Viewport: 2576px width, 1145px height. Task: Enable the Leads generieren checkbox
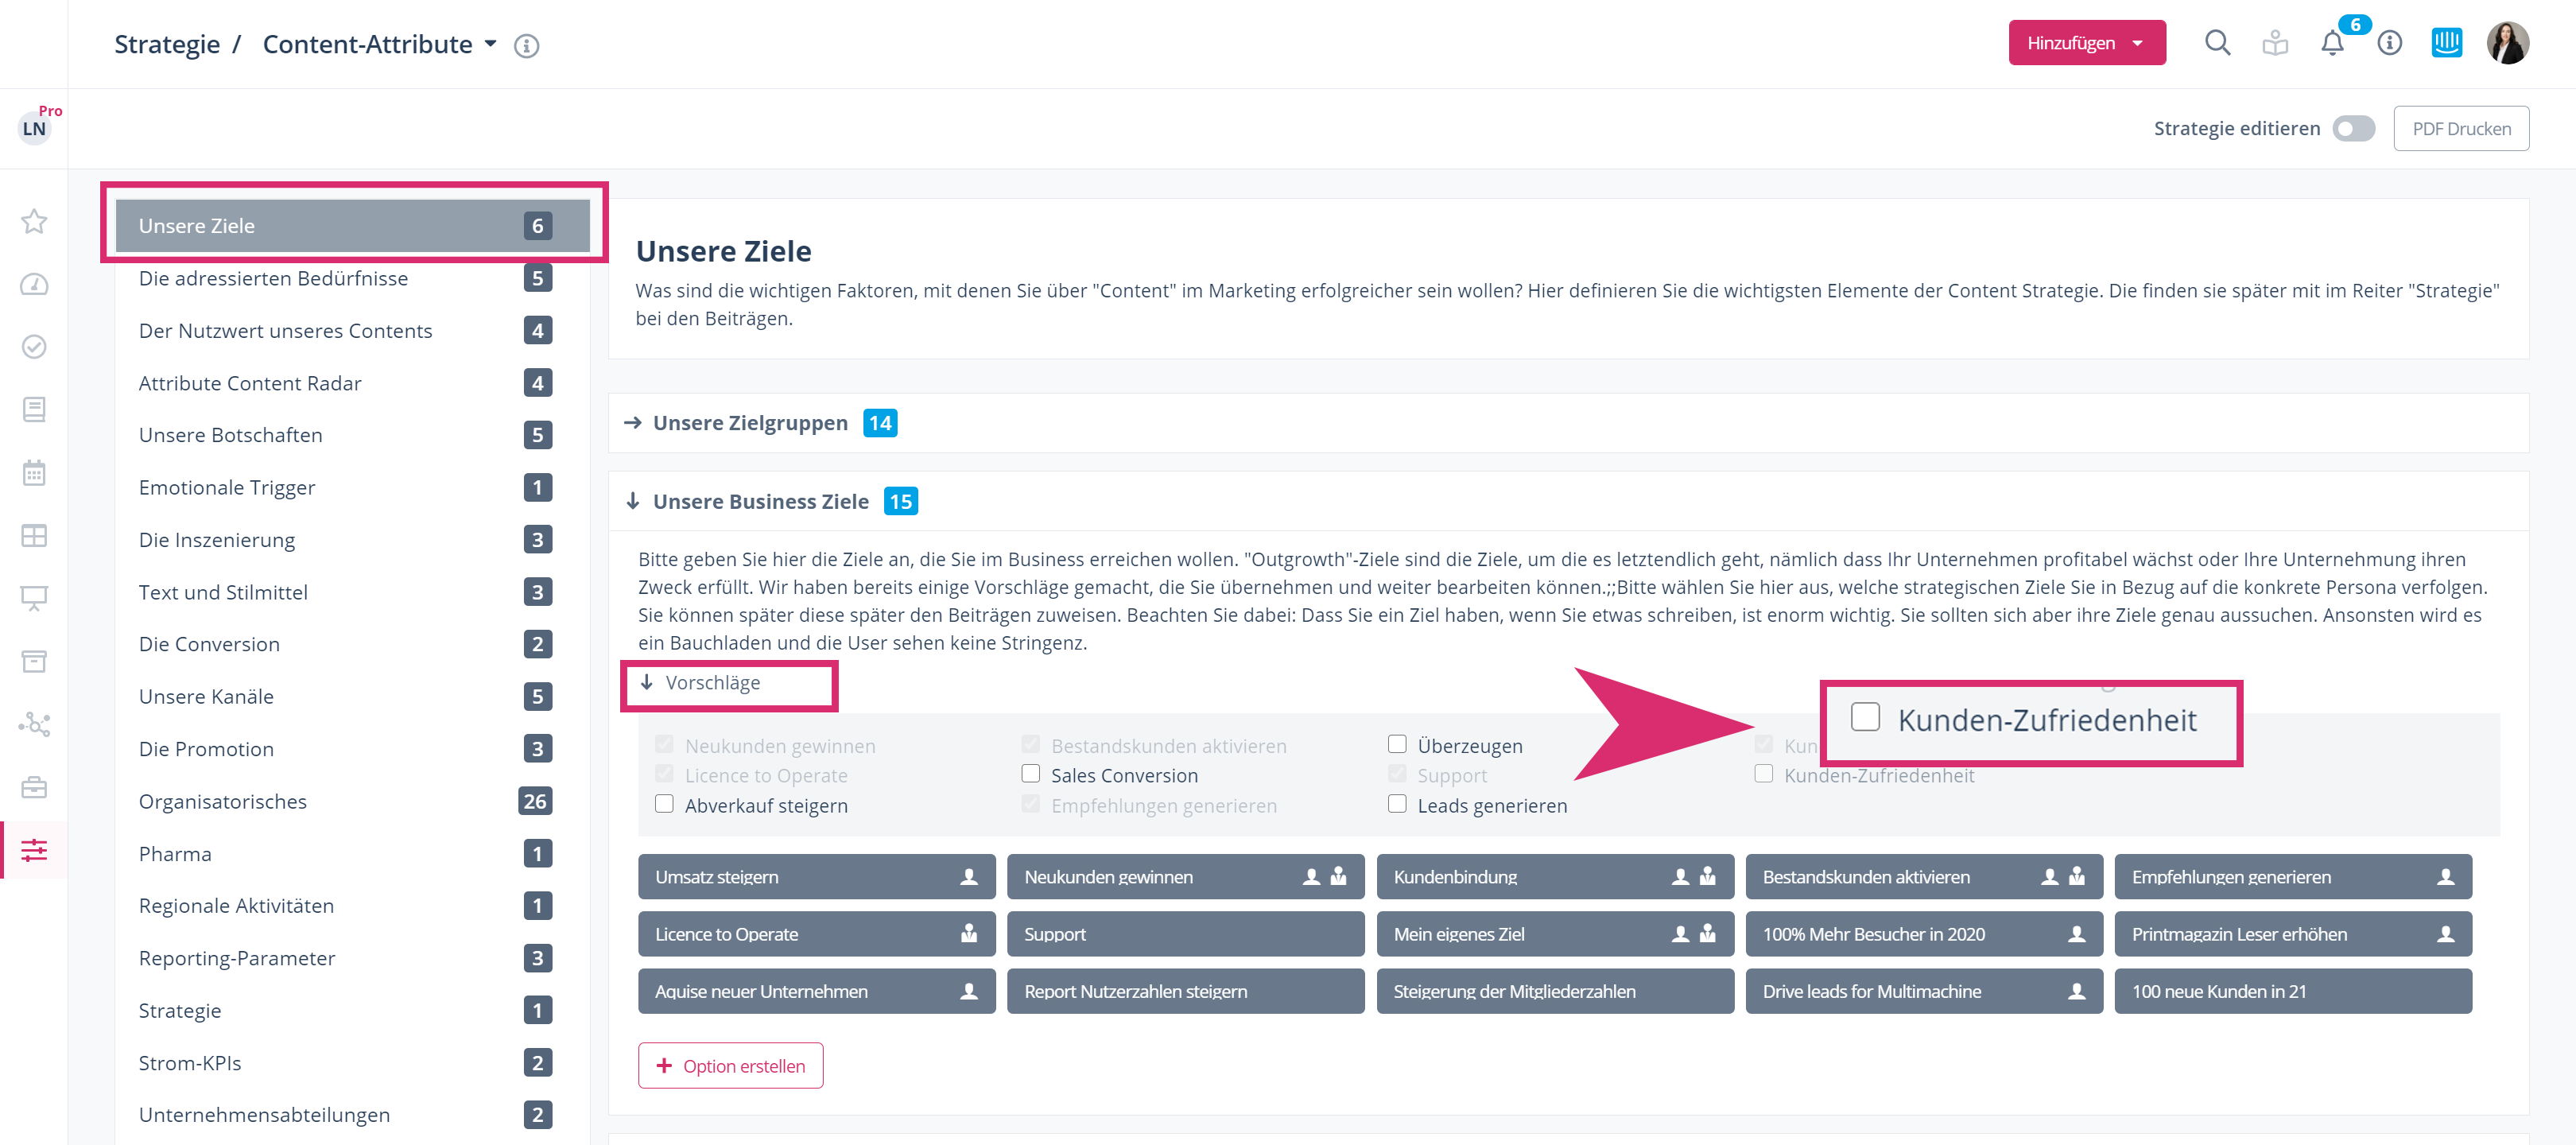(x=1397, y=804)
